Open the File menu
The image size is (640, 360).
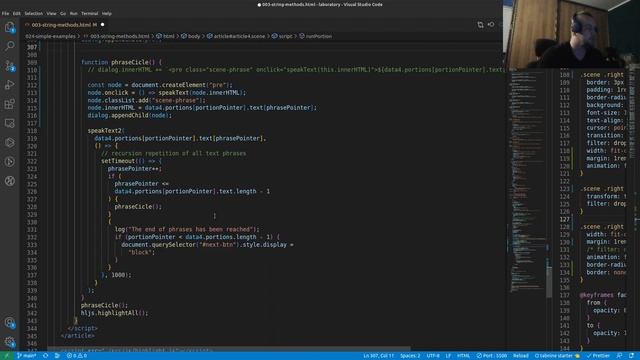tap(5, 13)
